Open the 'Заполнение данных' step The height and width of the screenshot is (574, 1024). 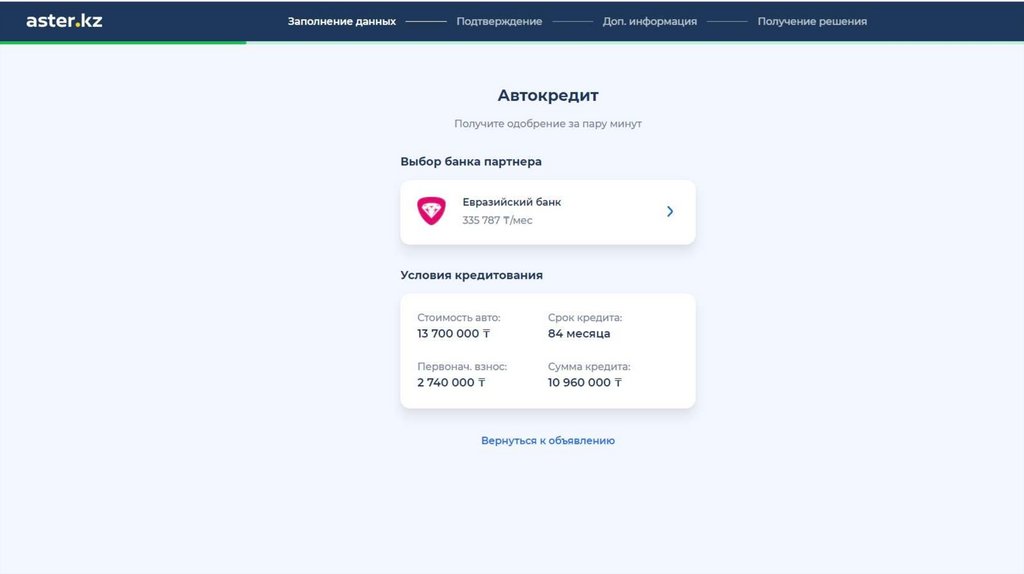coord(342,21)
